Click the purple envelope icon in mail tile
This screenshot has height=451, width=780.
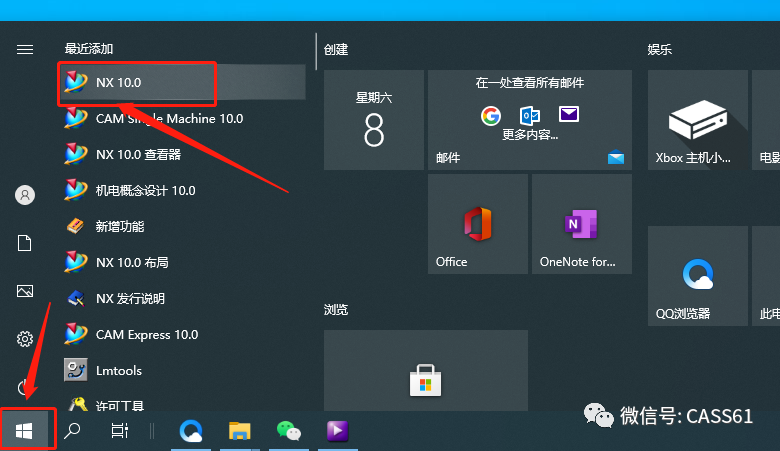569,114
